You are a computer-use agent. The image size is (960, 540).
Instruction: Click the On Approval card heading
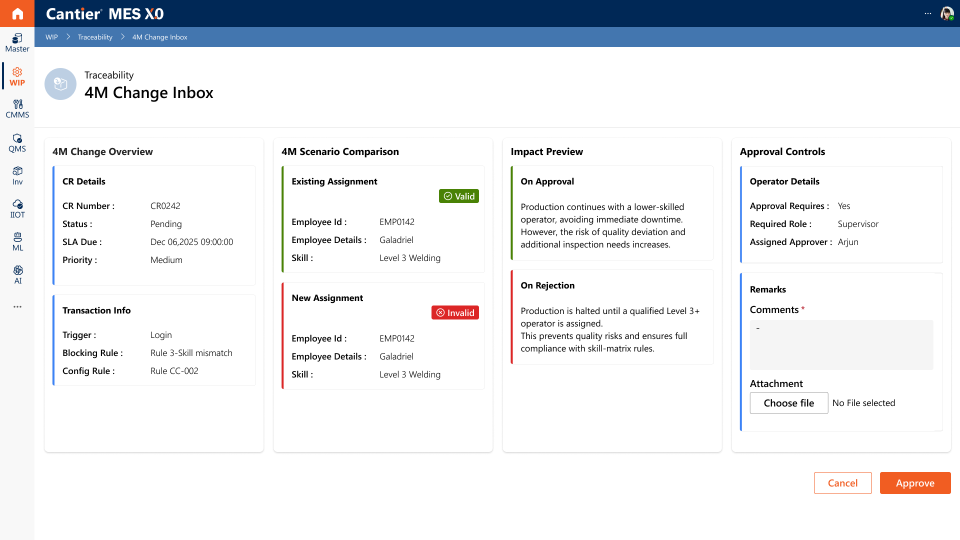(x=547, y=181)
